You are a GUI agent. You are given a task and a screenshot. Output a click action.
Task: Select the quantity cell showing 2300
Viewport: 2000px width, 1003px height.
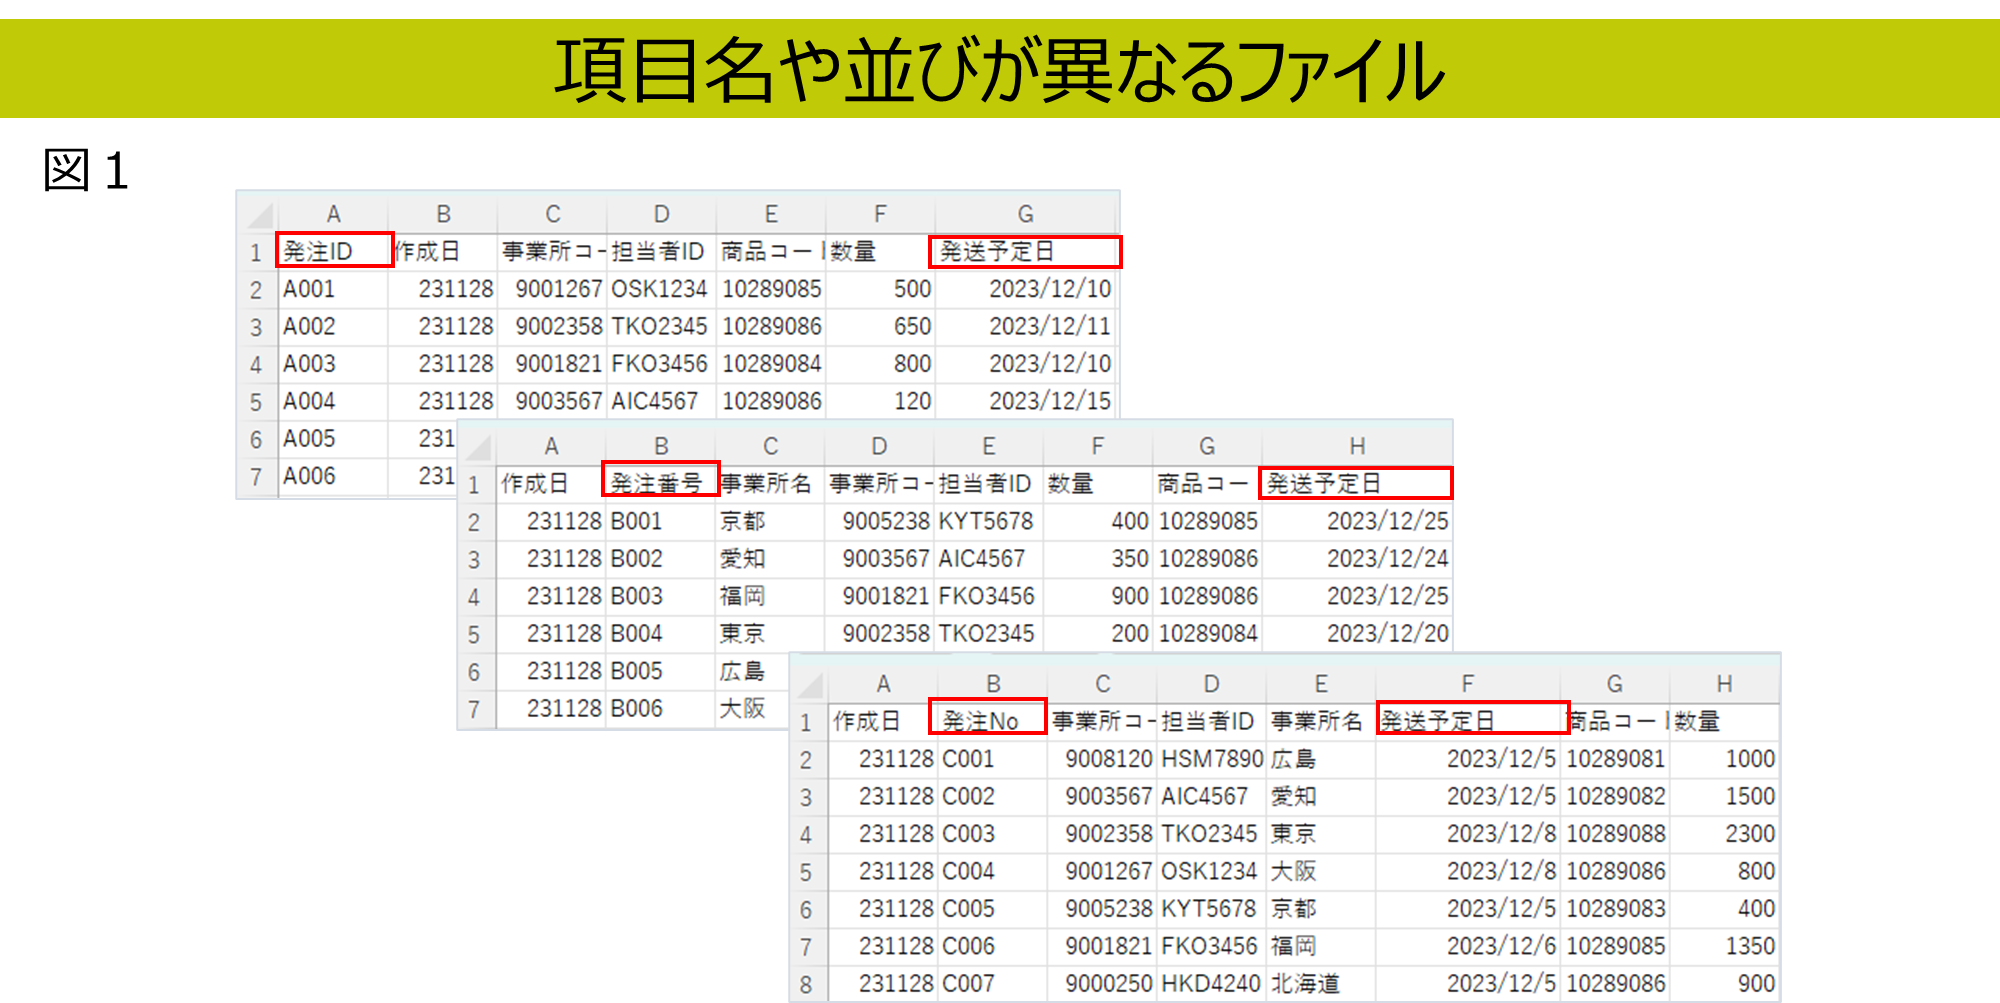click(1724, 833)
